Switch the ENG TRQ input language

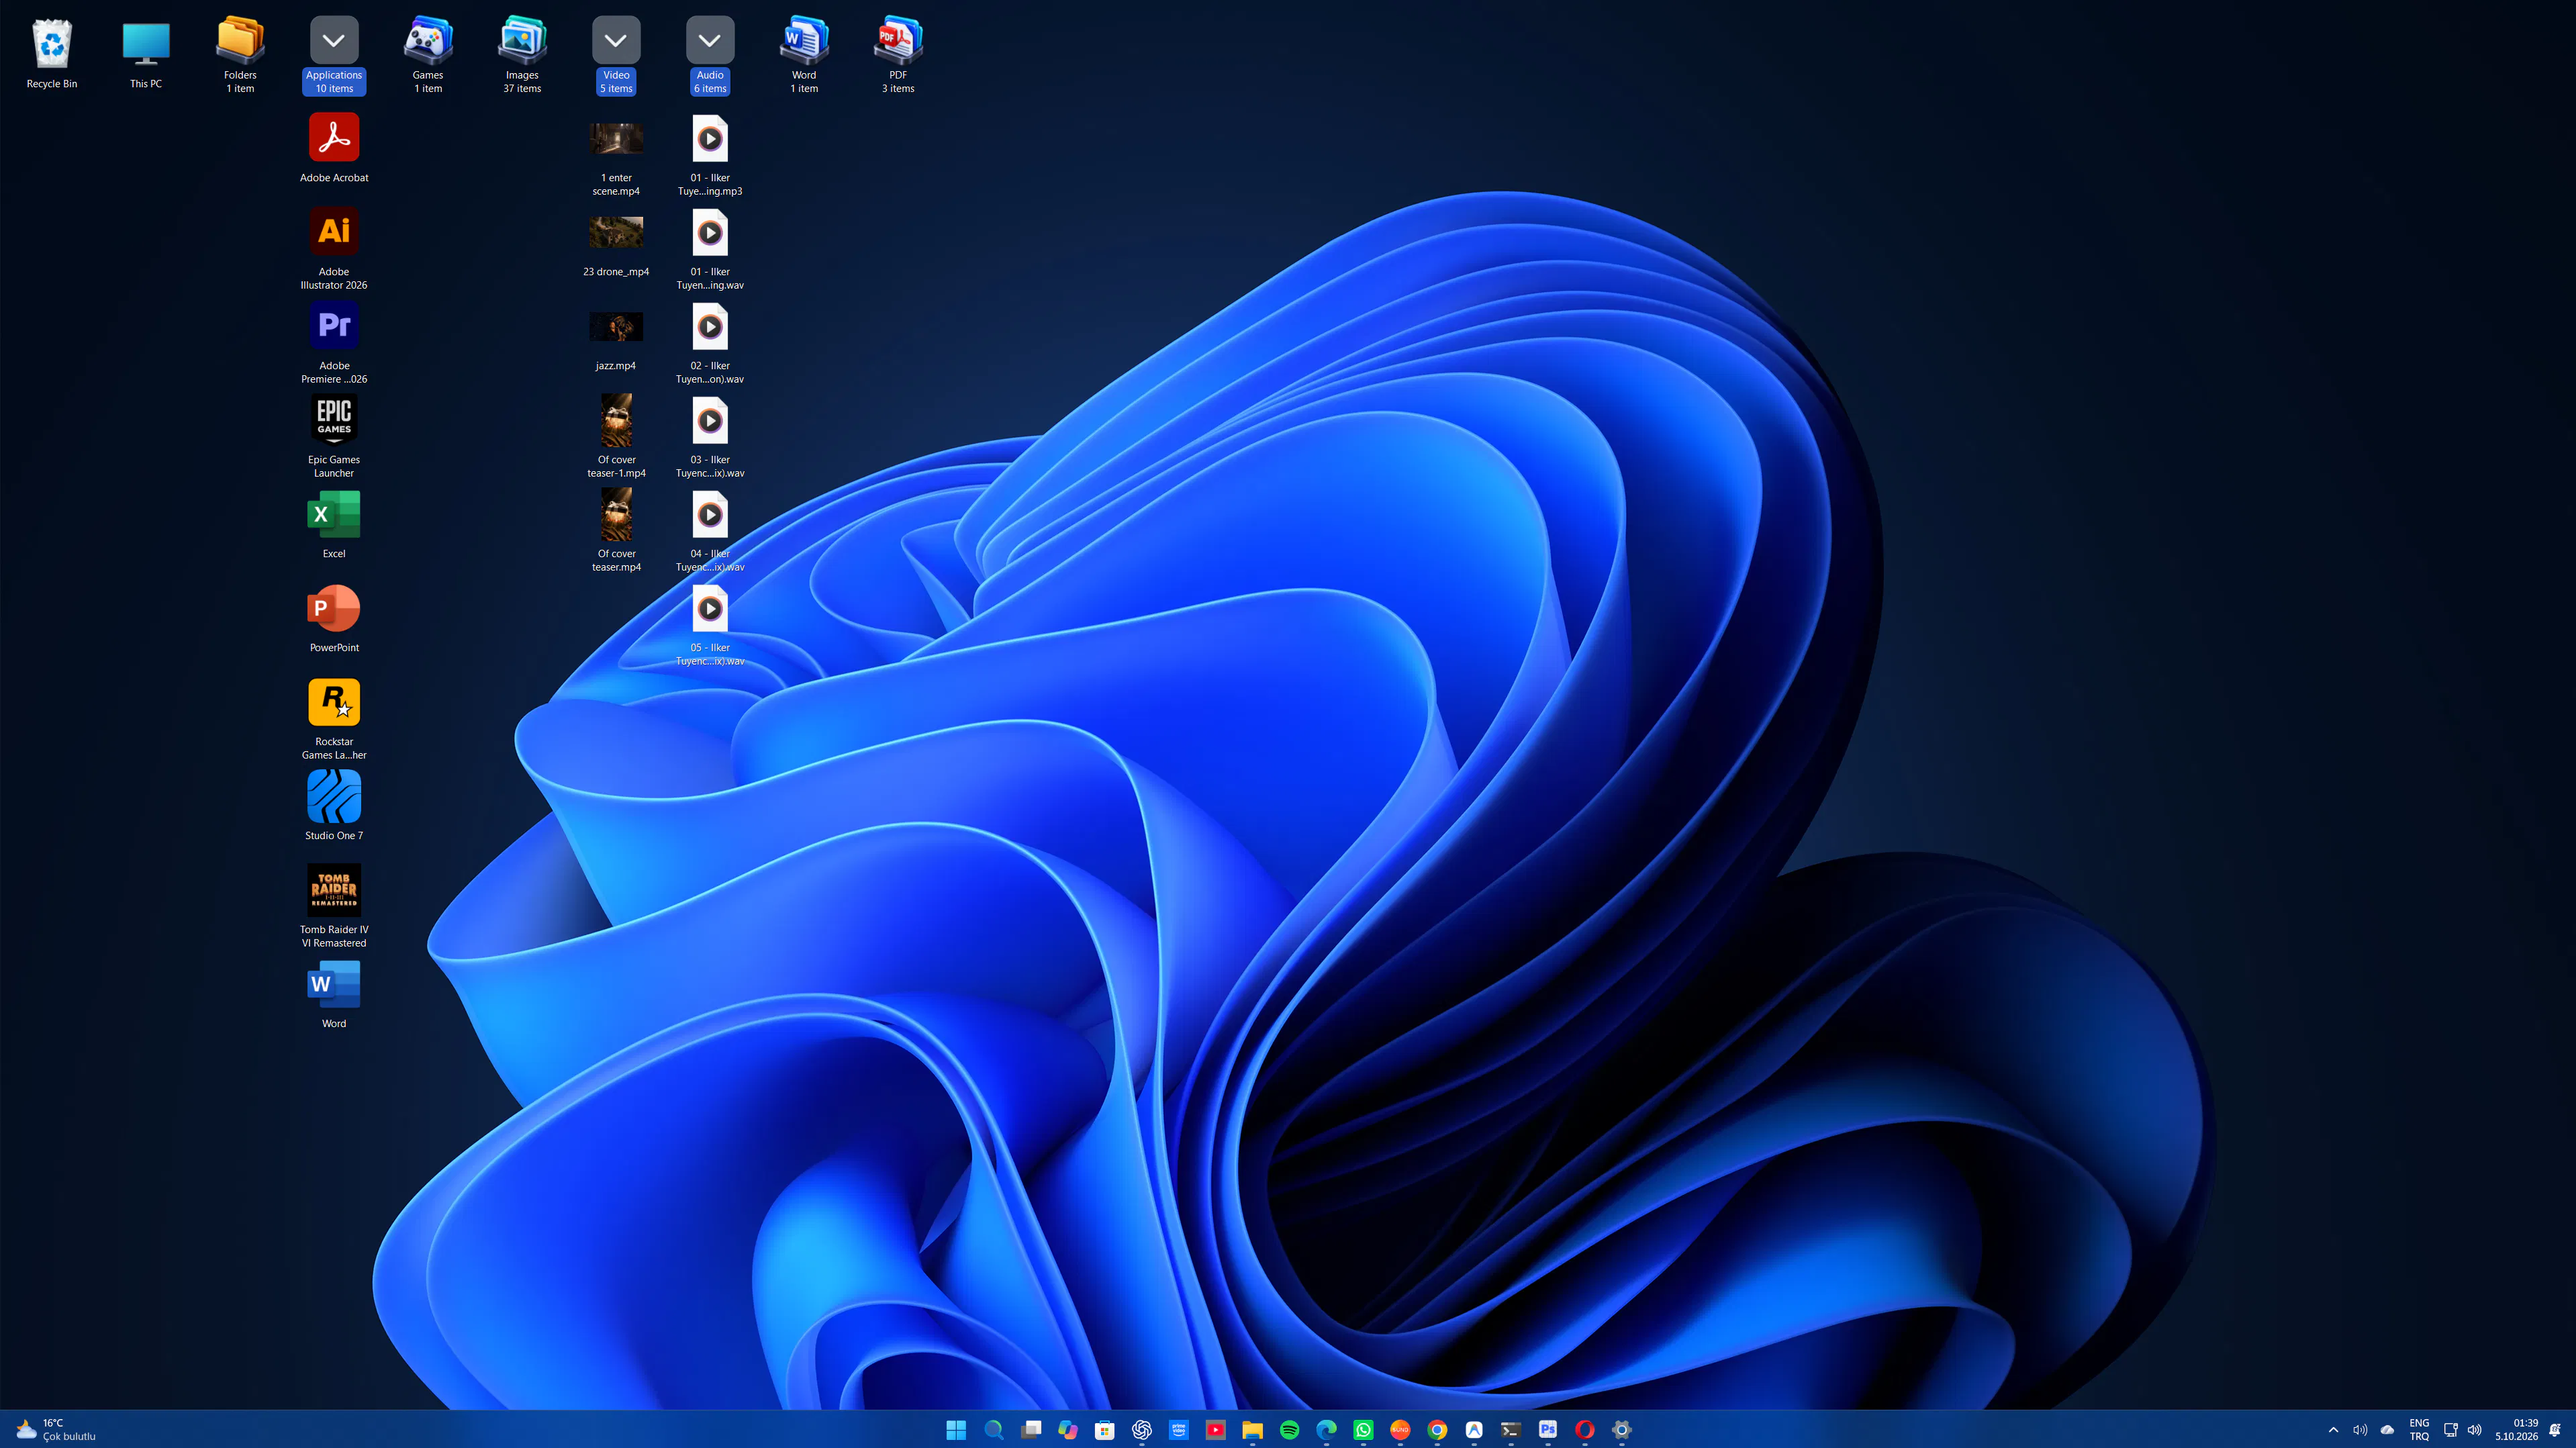[x=2419, y=1429]
